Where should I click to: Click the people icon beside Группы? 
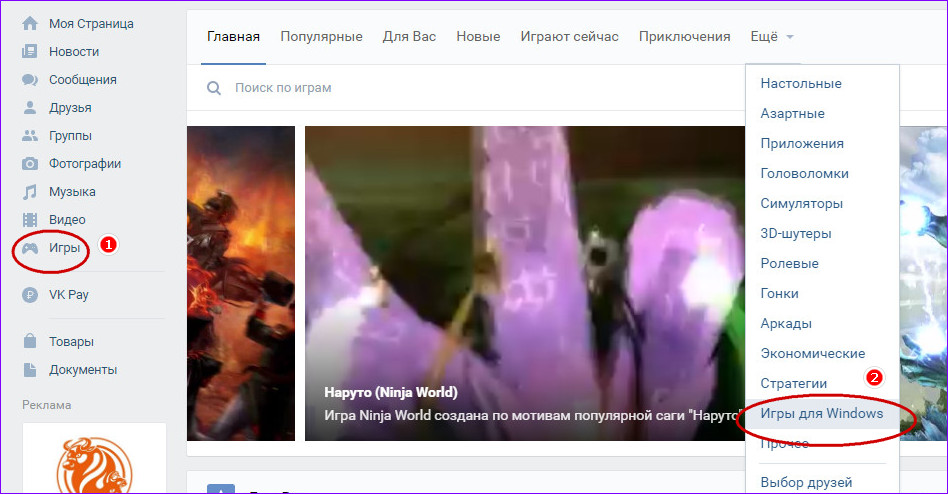click(x=30, y=135)
